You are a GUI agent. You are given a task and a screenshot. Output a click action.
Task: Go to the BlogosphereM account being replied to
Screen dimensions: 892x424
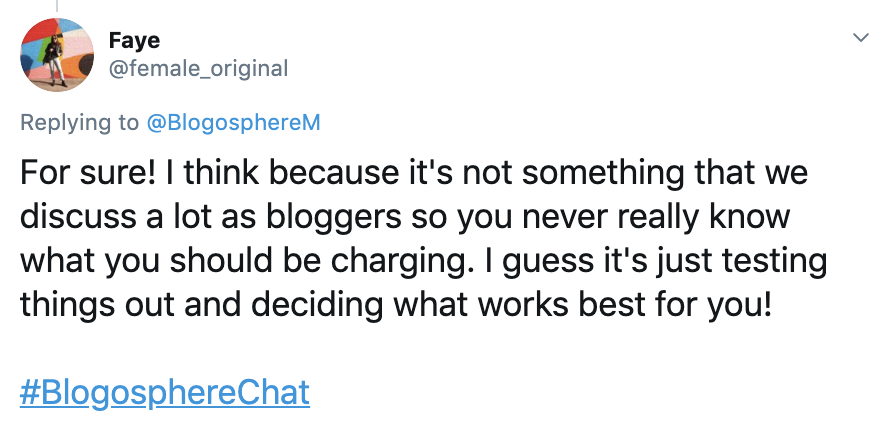coord(232,123)
